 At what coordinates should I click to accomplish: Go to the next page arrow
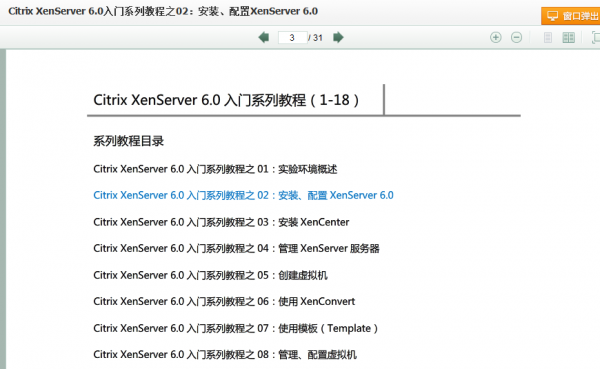(x=338, y=38)
